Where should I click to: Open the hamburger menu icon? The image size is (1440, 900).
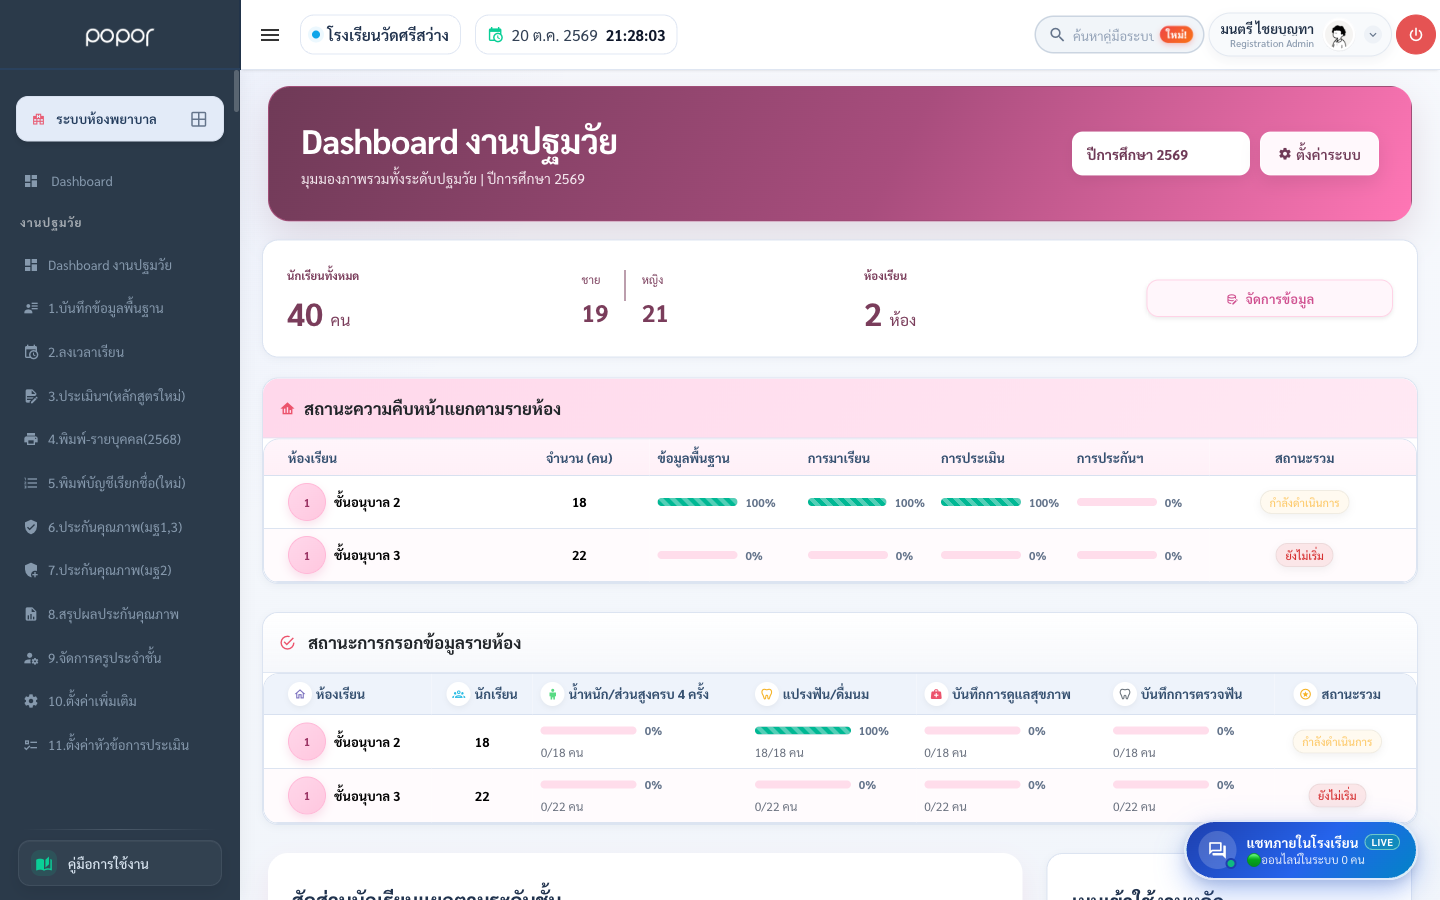point(270,35)
